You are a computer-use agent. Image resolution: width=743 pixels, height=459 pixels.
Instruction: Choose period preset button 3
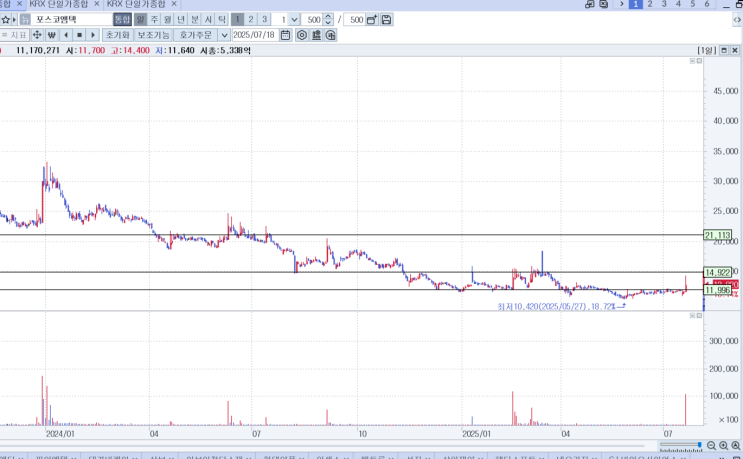[264, 19]
